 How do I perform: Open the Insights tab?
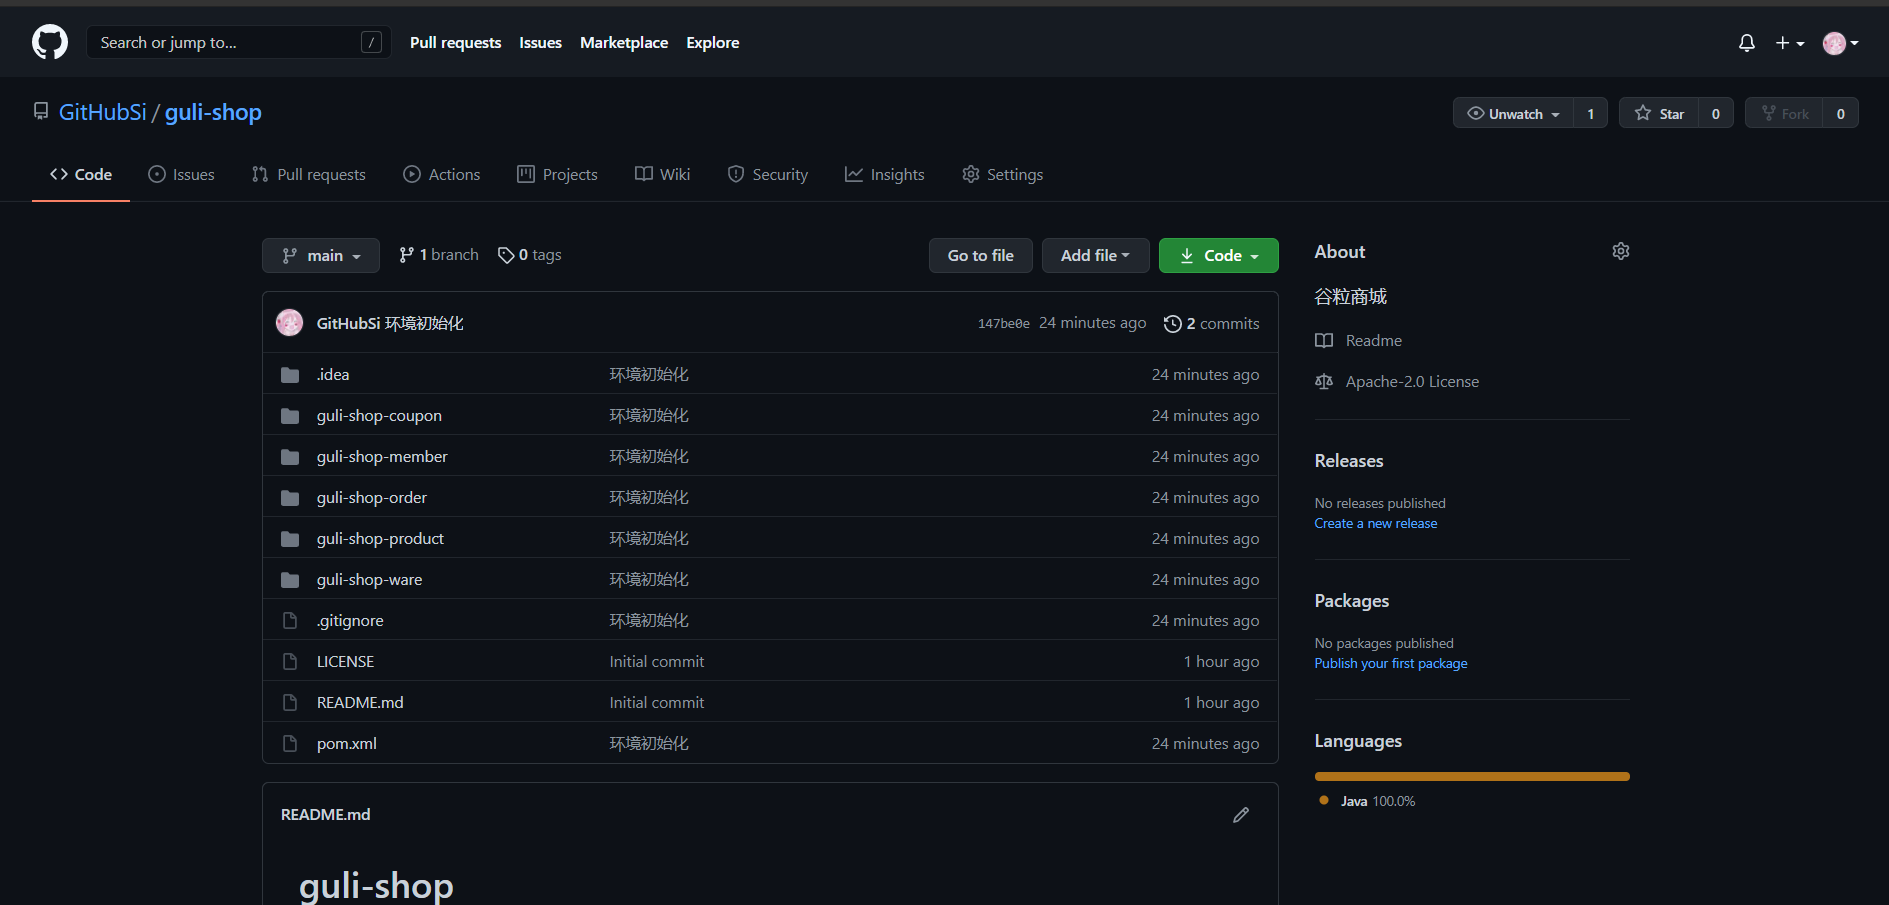(x=885, y=174)
